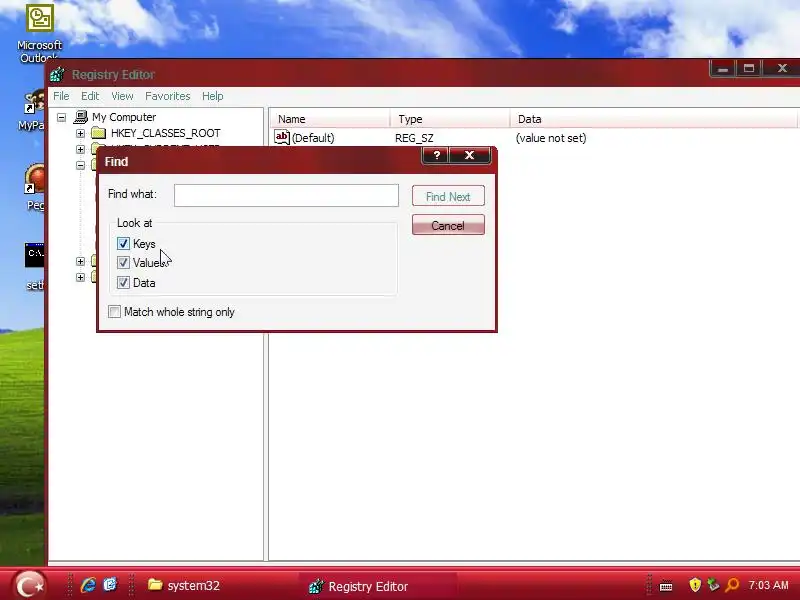This screenshot has height=600, width=800.
Task: Open the View menu
Action: [122, 96]
